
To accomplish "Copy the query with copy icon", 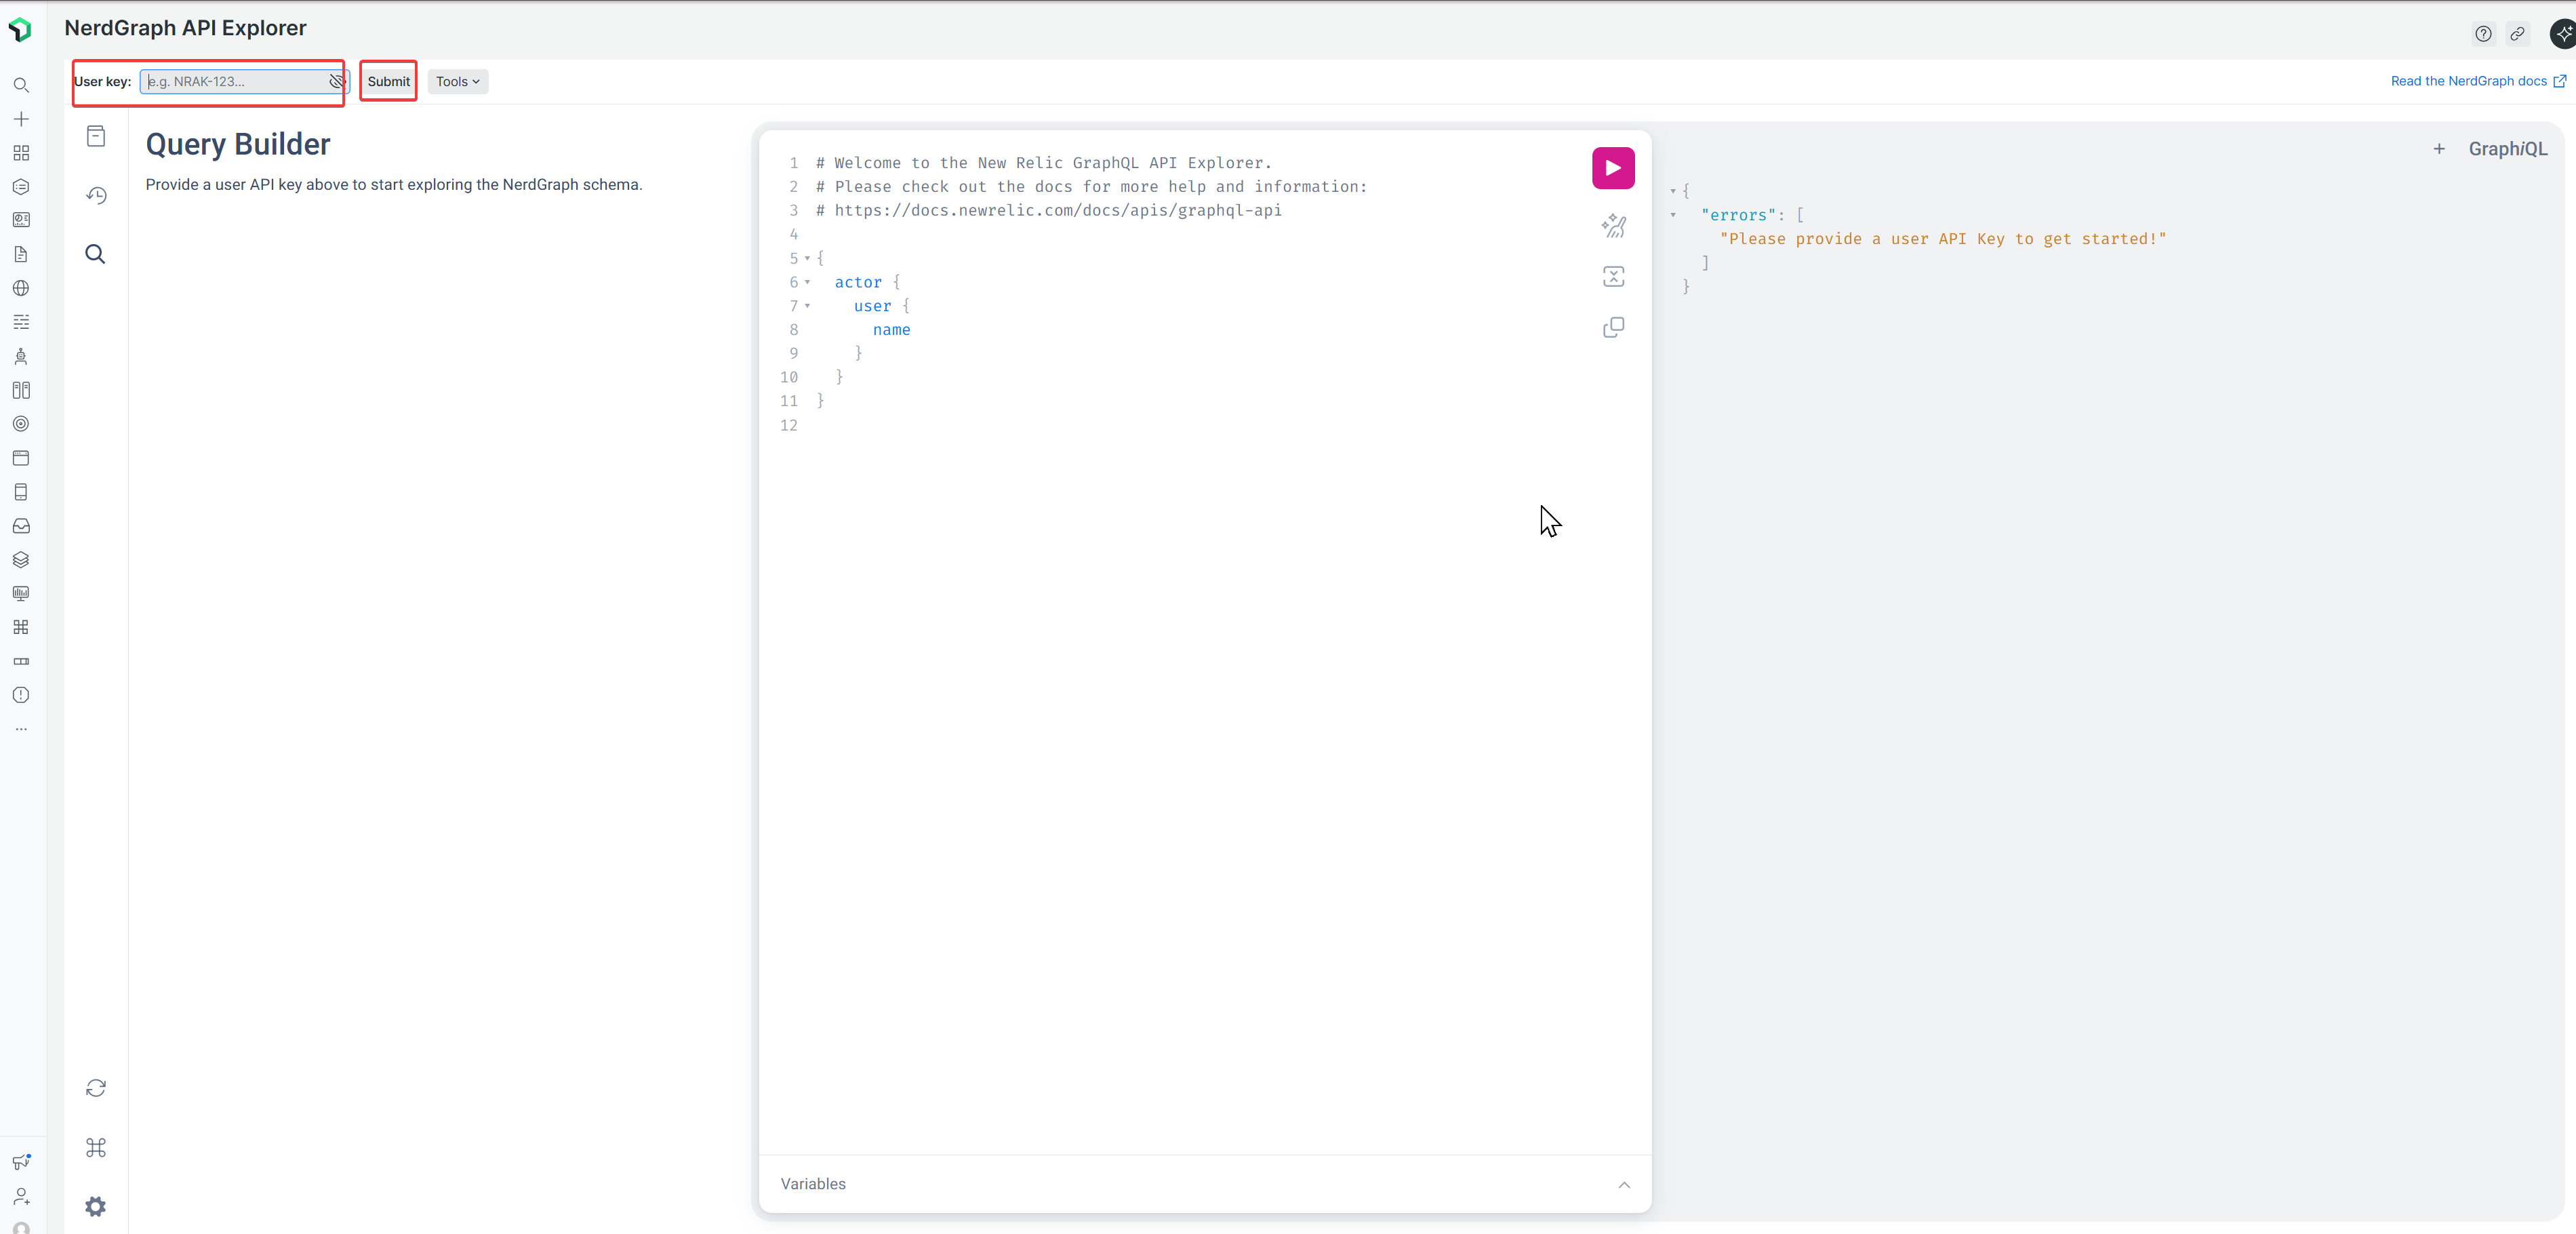I will coord(1612,328).
